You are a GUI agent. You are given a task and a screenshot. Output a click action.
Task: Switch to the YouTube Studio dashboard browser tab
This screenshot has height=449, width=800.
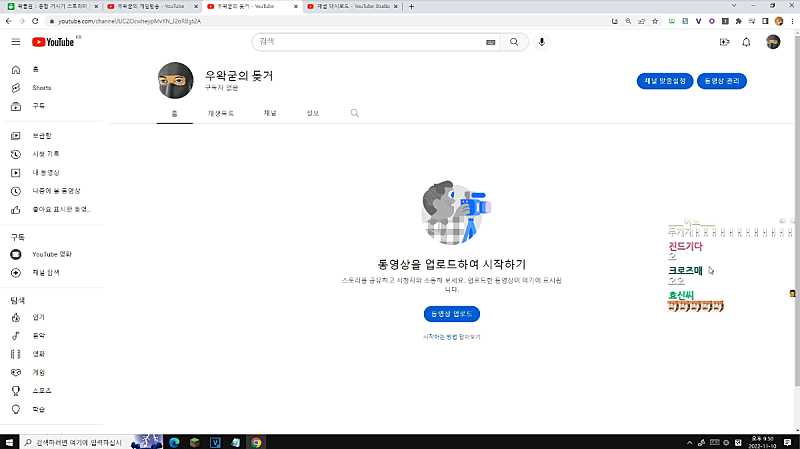click(352, 6)
